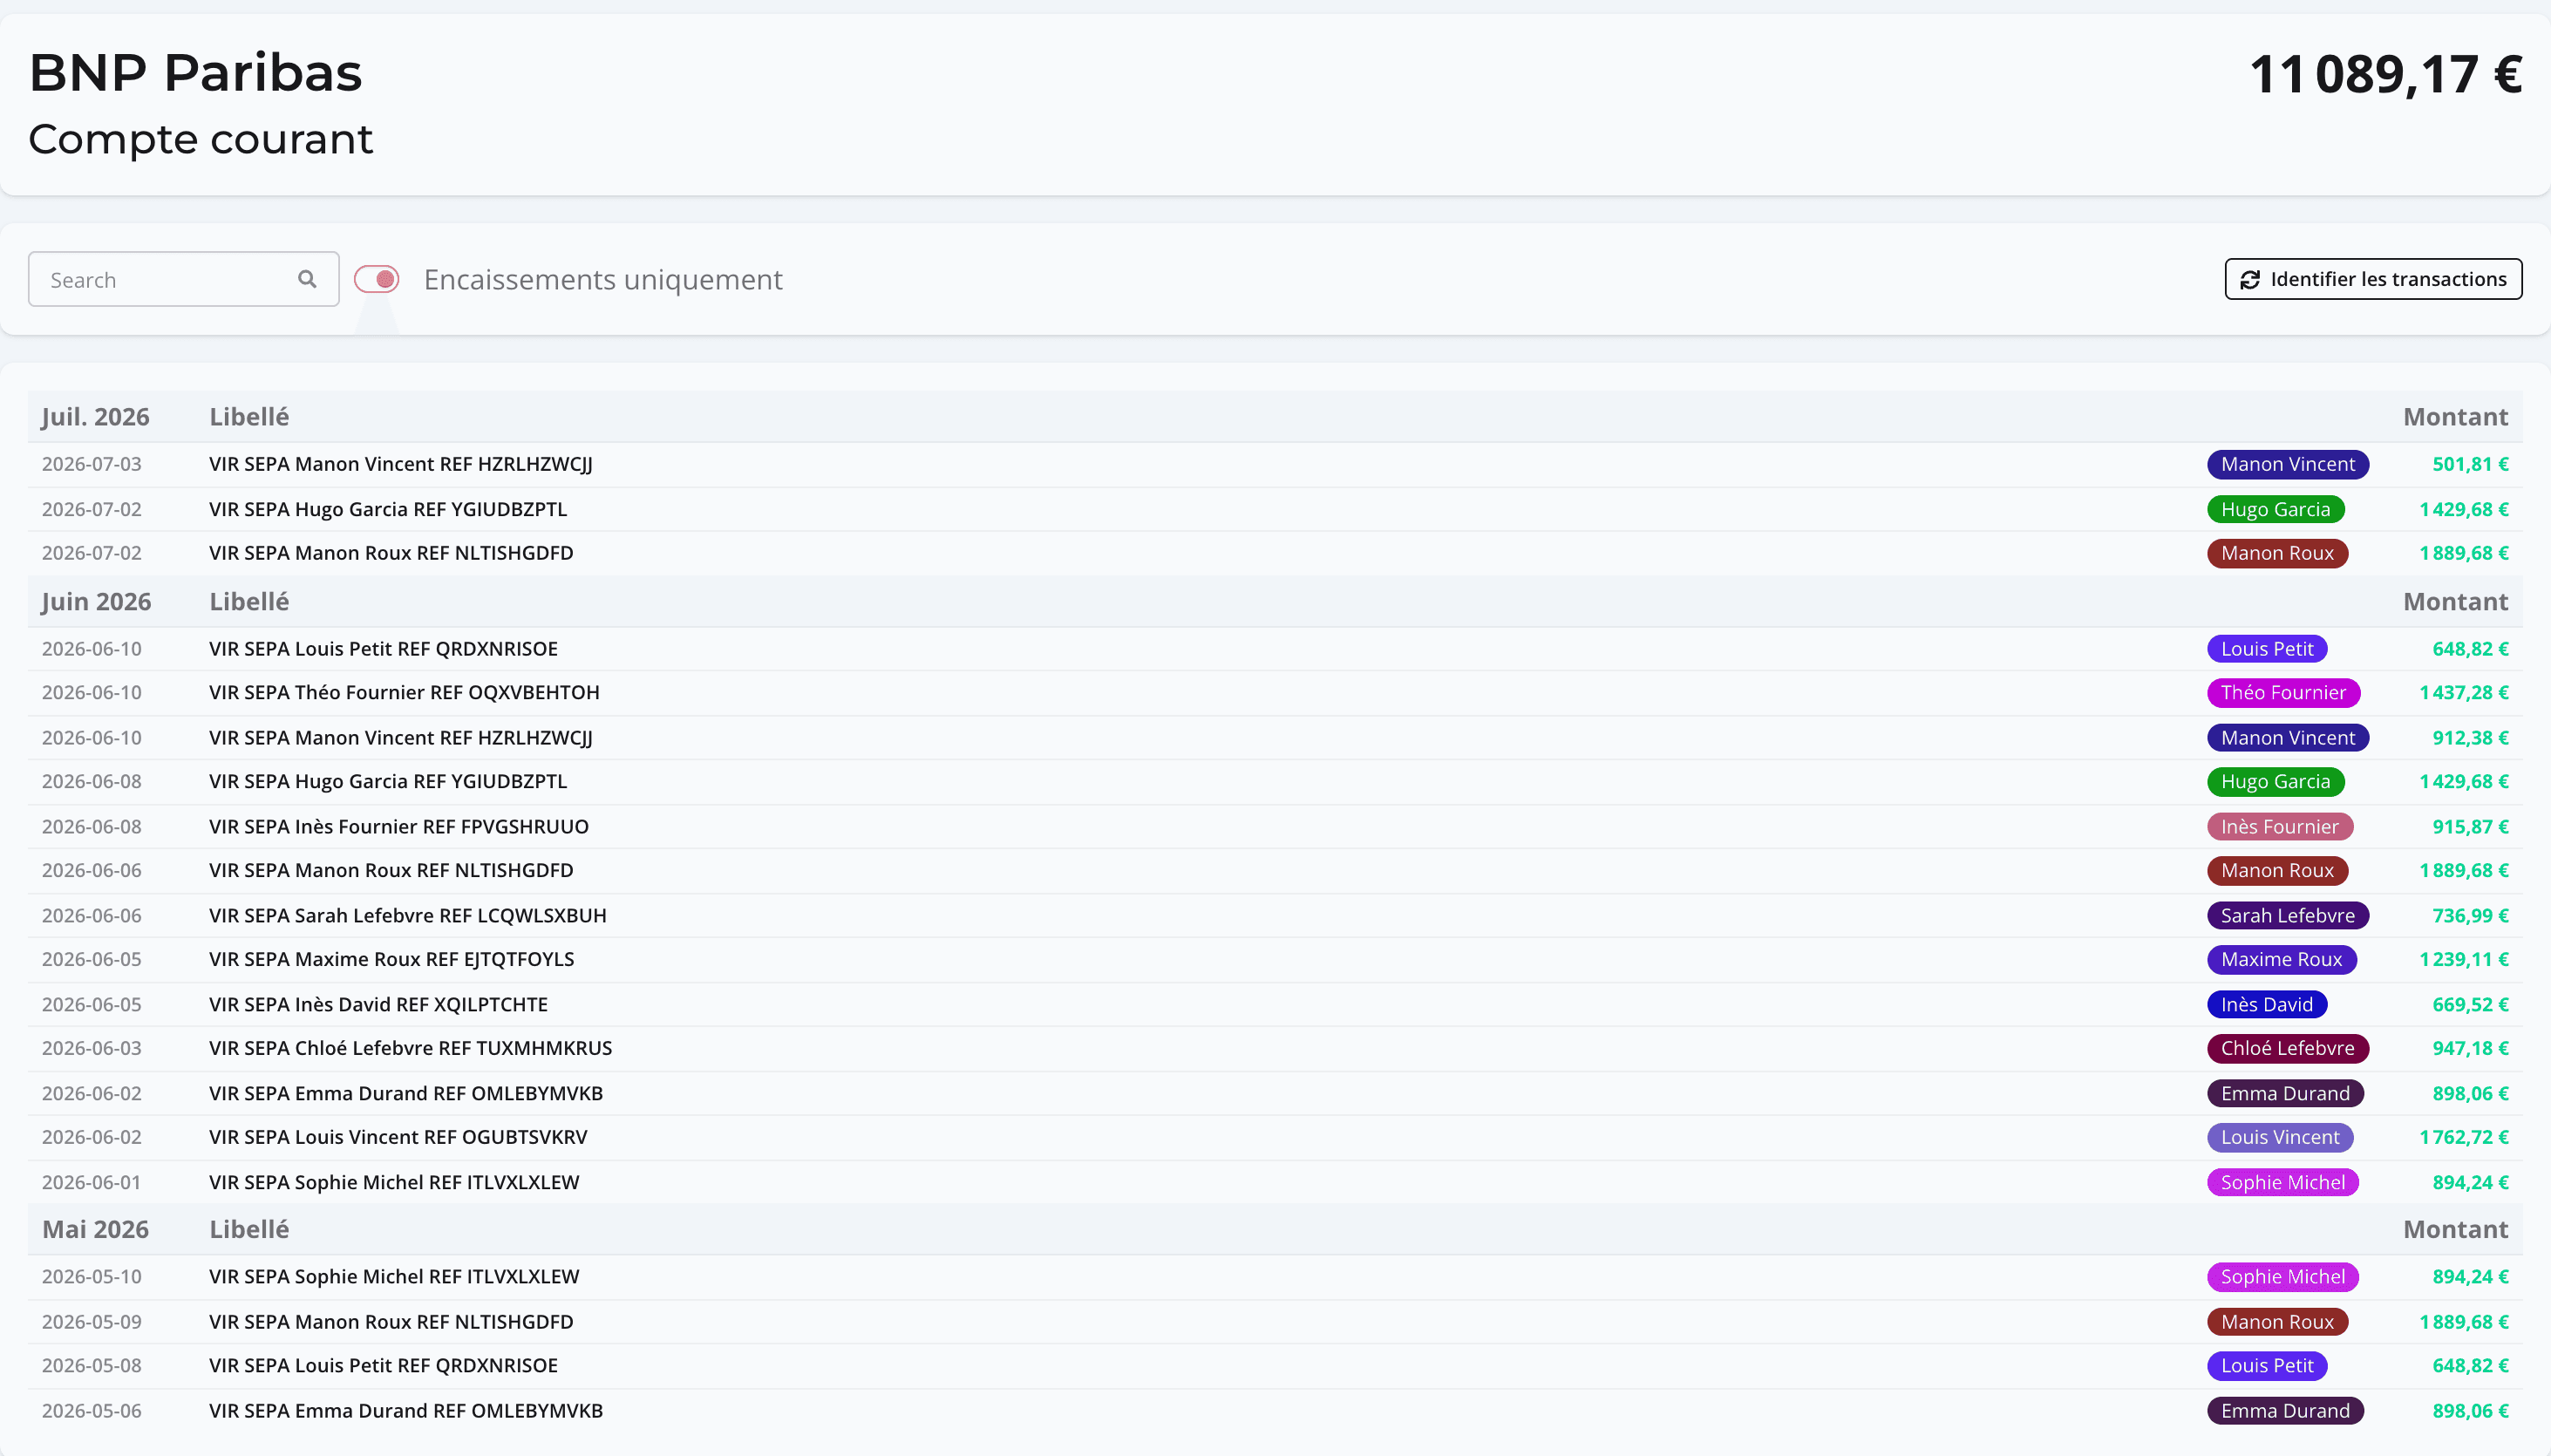This screenshot has height=1456, width=2551.
Task: Click Manon Vincent tag on 2026-06-10 row
Action: click(2287, 738)
